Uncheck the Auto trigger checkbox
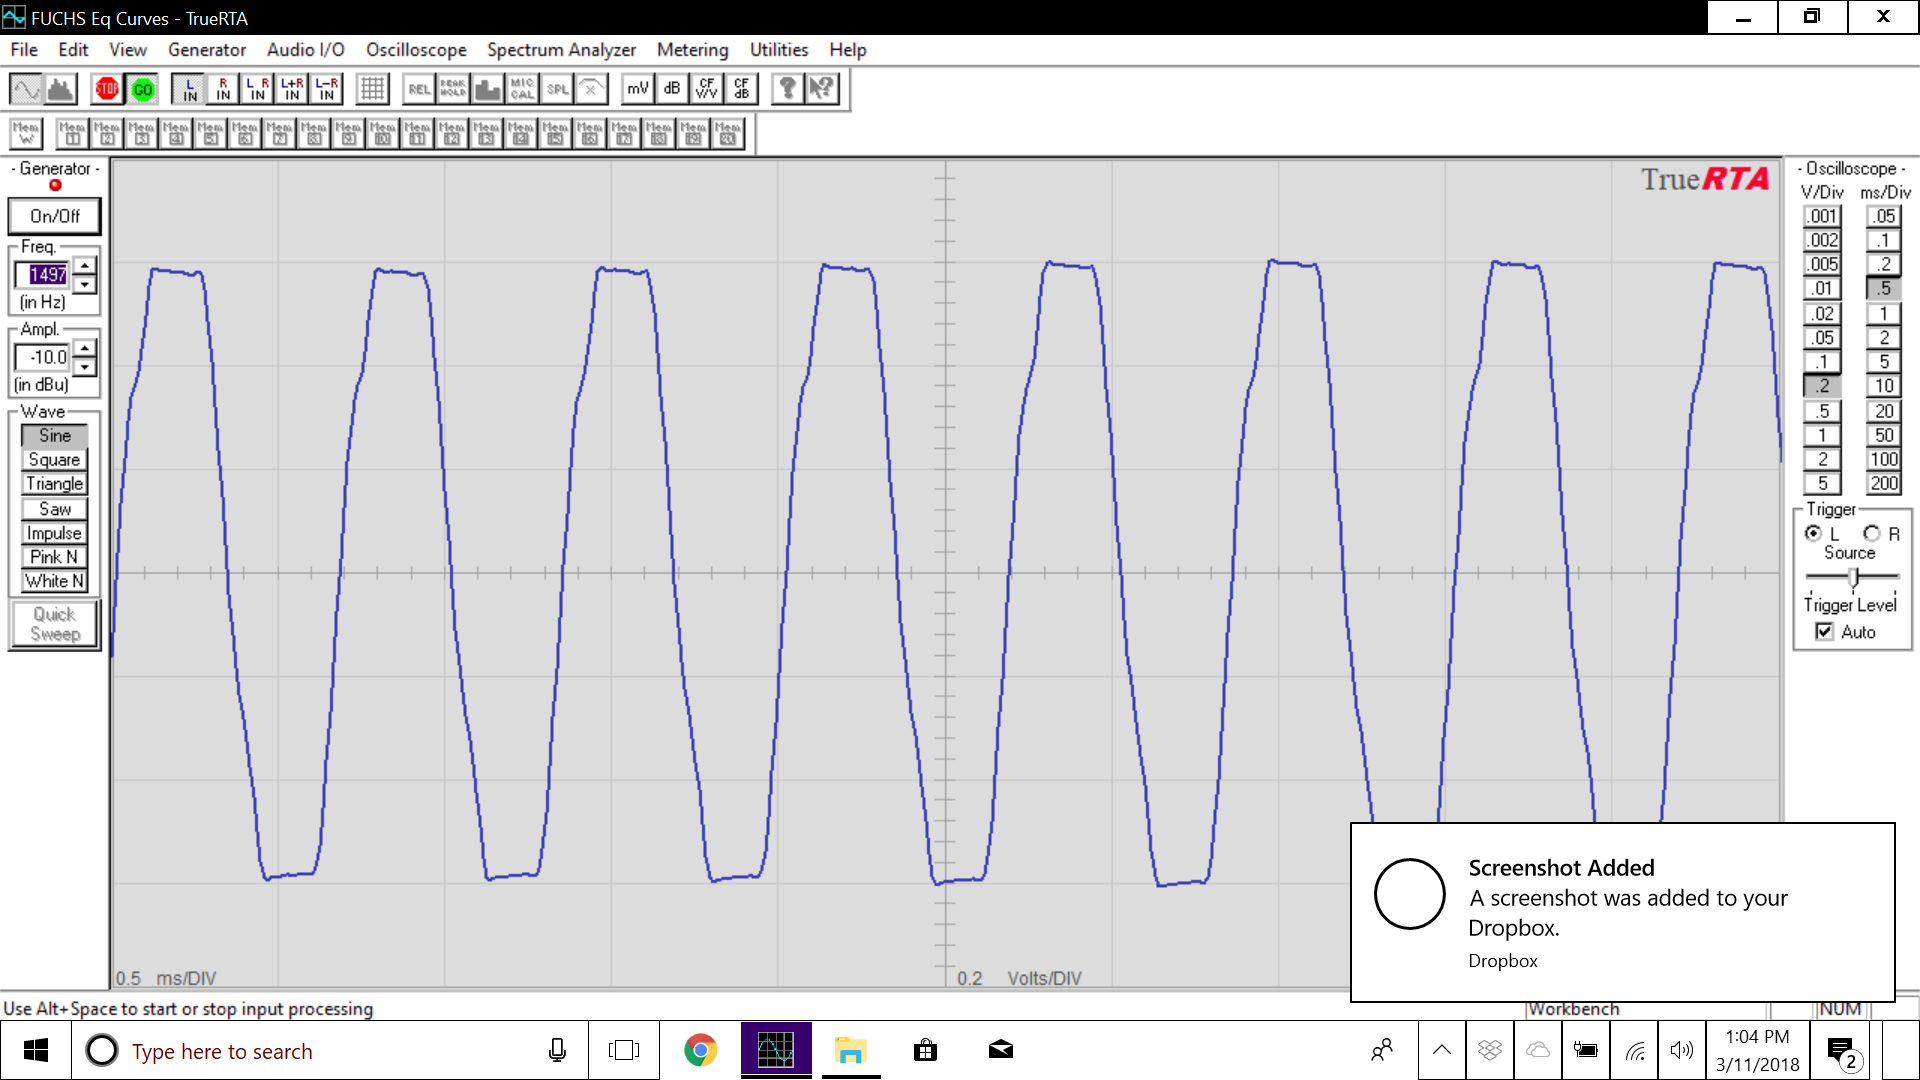The width and height of the screenshot is (1920, 1080). [1824, 632]
